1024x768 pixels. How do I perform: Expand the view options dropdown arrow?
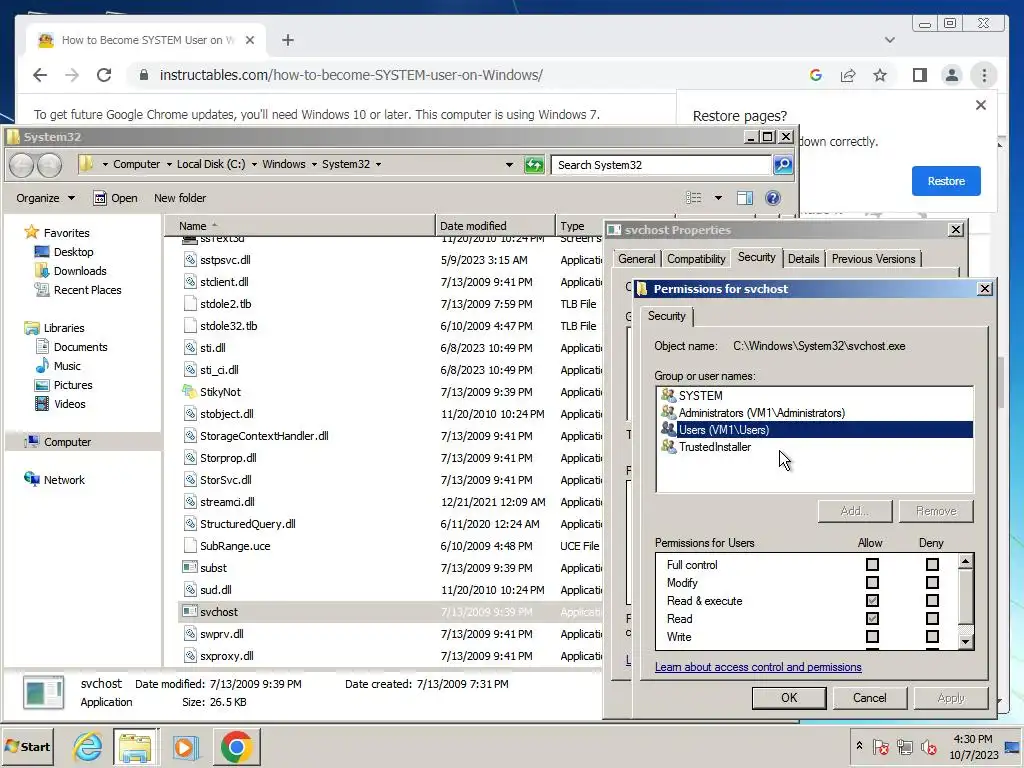718,198
